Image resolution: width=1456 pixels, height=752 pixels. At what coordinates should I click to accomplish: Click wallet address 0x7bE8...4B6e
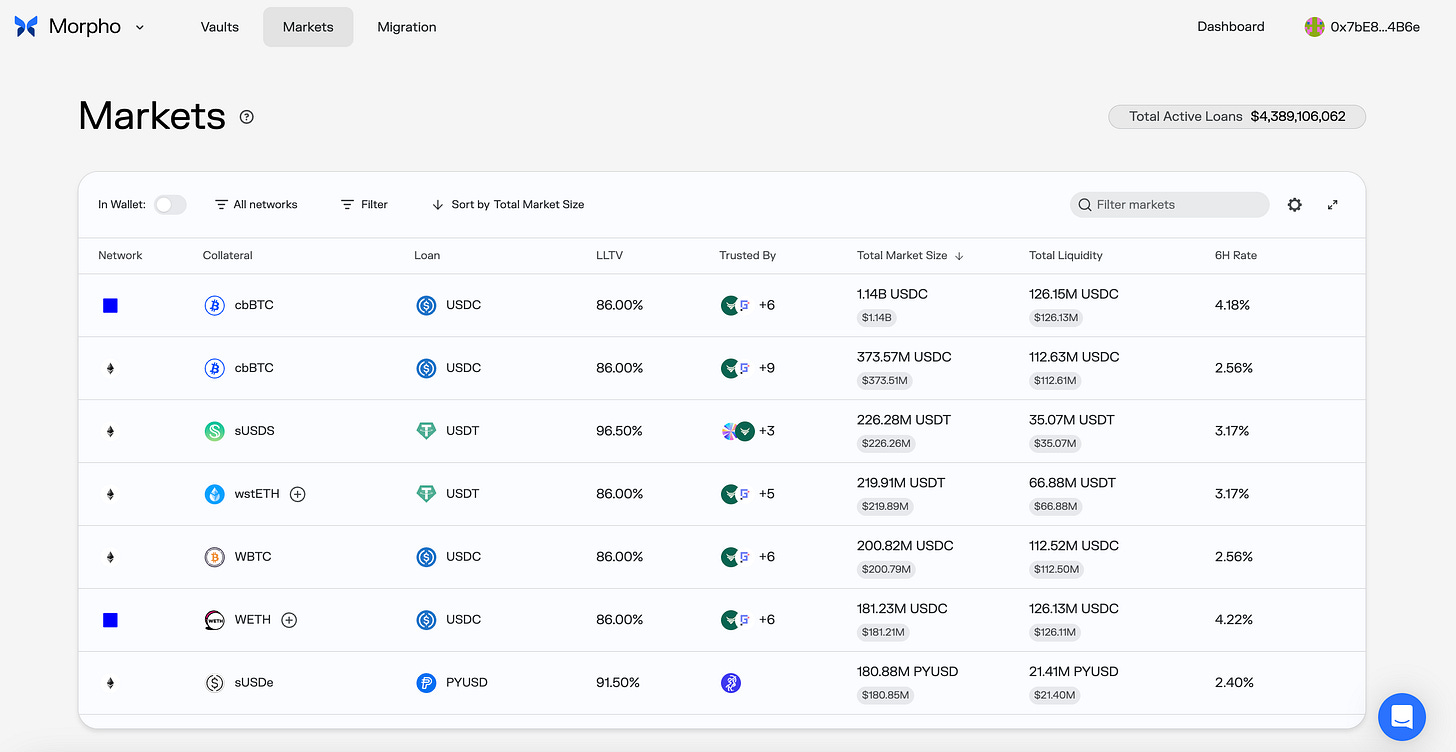1375,27
